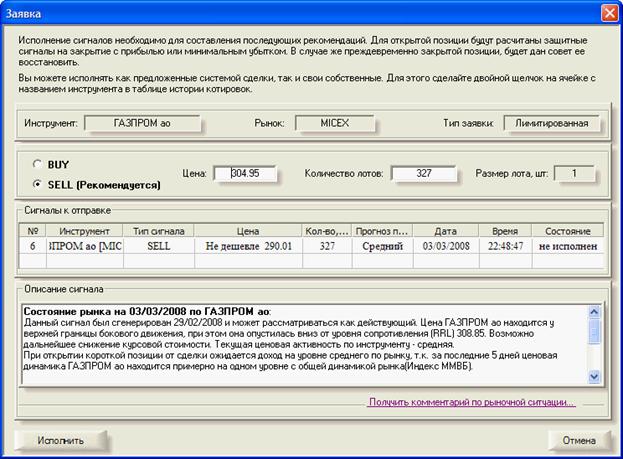623x459 pixels.
Task: Click scroll up arrow in signal description
Action: click(x=594, y=312)
